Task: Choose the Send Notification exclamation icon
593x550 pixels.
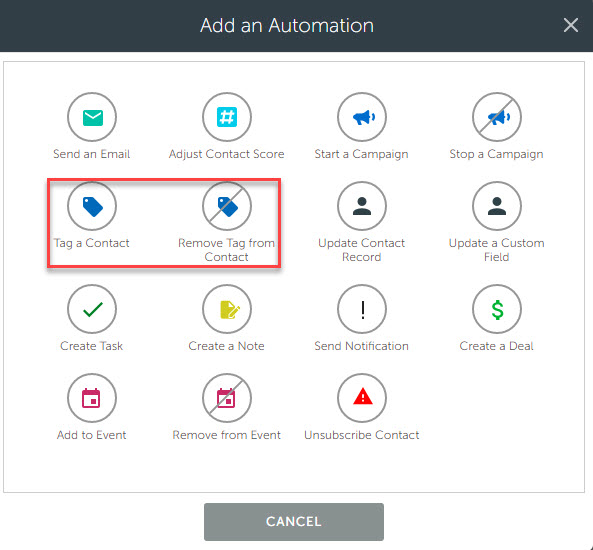Action: (362, 309)
